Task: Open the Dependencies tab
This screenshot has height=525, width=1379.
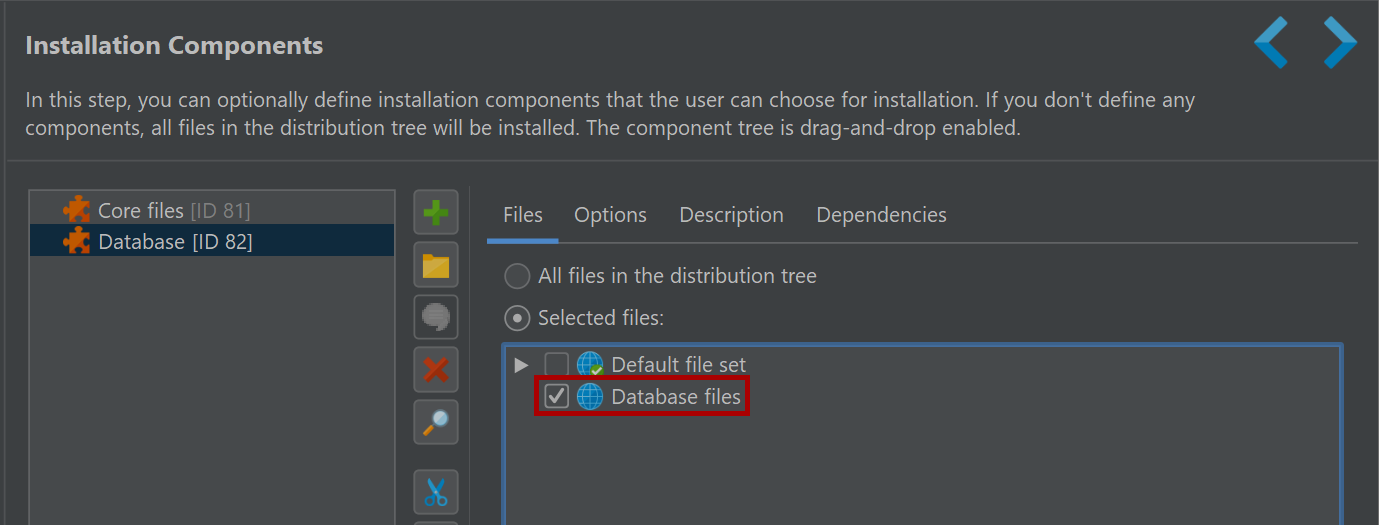Action: pyautogui.click(x=881, y=215)
